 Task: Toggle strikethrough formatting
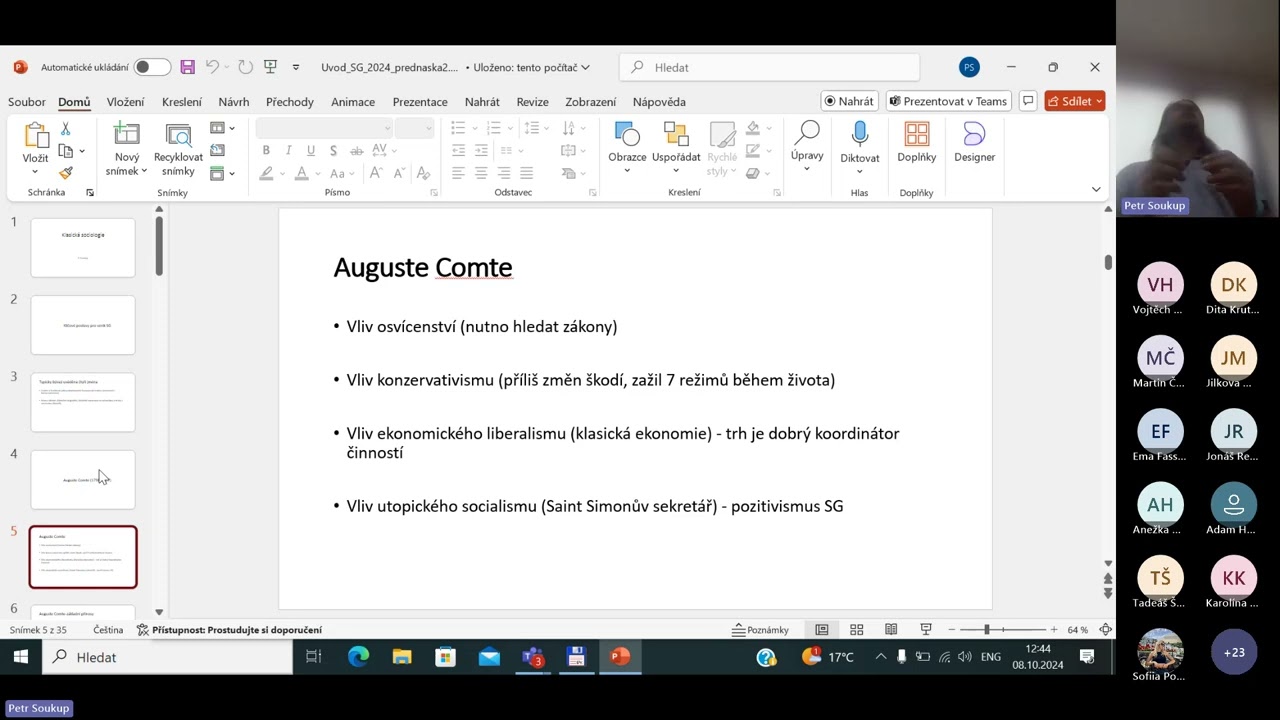tap(355, 150)
